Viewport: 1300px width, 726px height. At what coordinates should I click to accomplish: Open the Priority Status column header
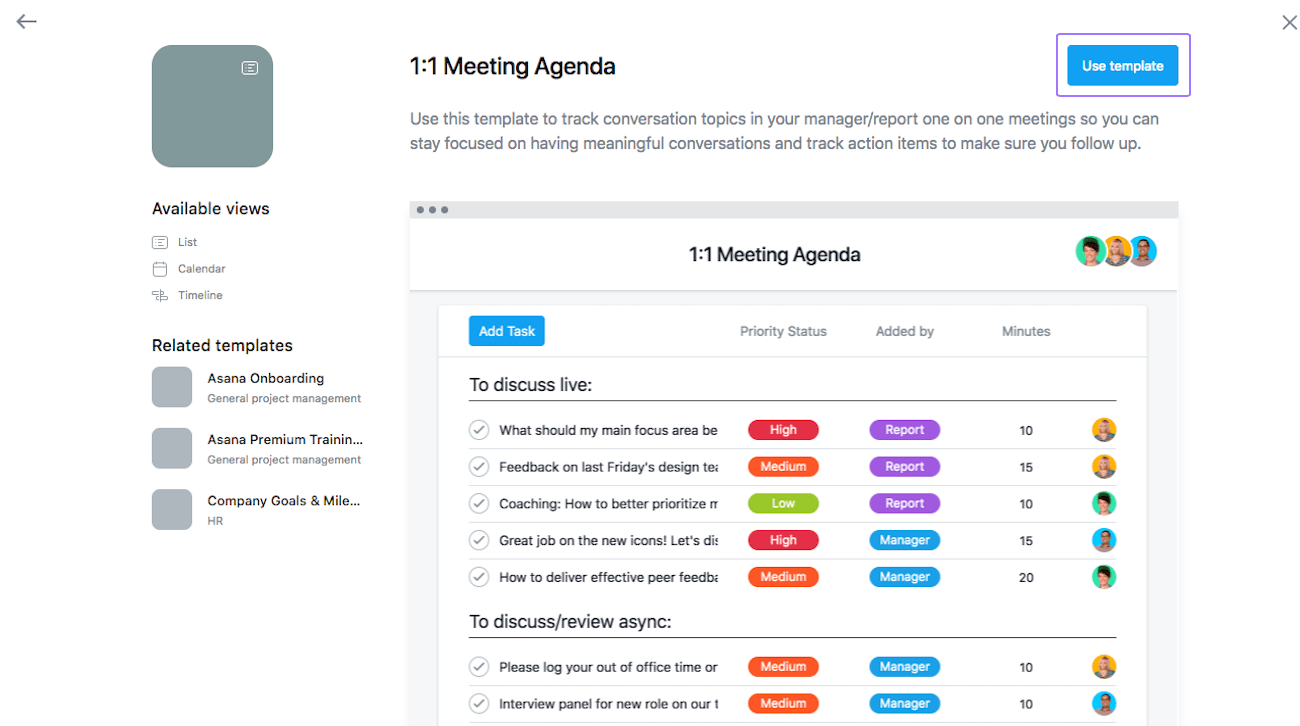[x=783, y=331]
